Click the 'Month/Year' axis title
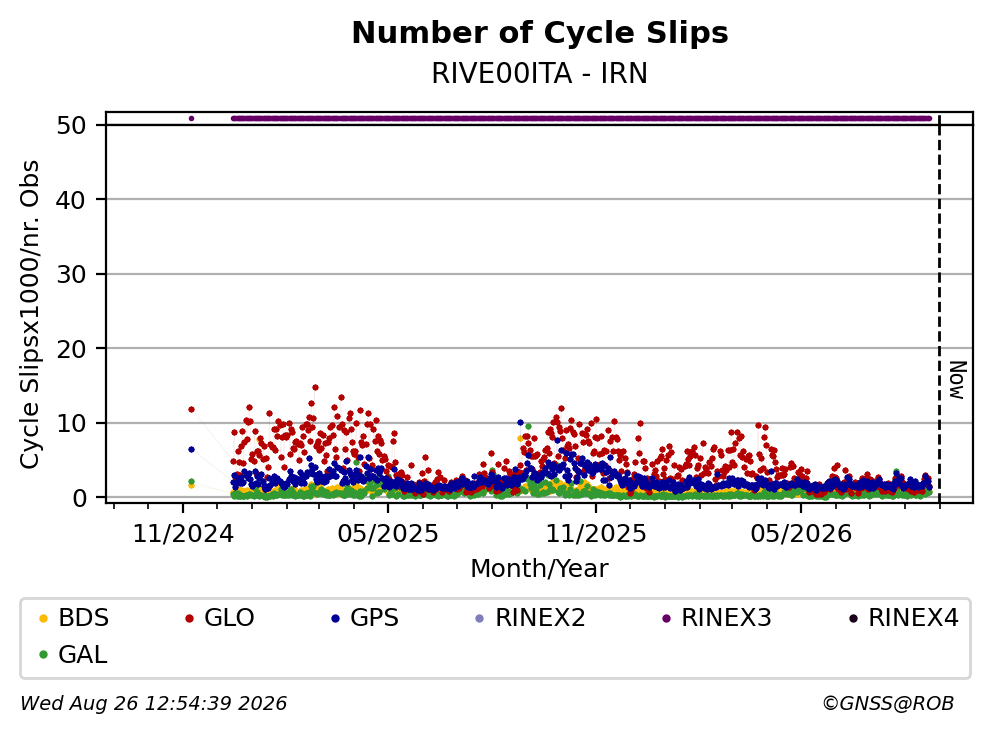Screen dimensions: 993x734 [540, 568]
